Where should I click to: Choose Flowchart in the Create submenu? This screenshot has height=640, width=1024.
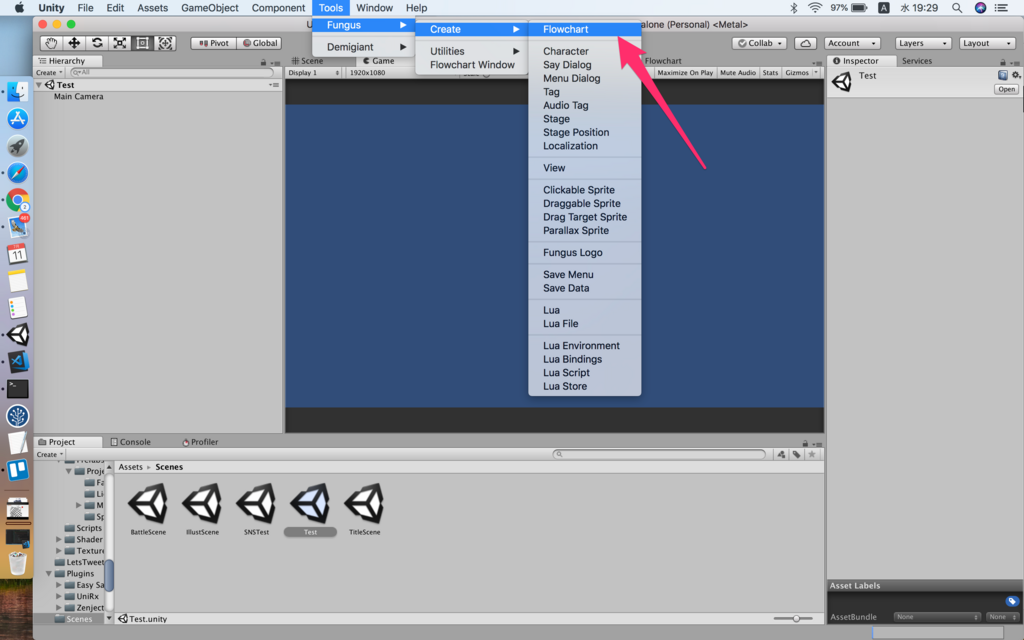pyautogui.click(x=584, y=29)
